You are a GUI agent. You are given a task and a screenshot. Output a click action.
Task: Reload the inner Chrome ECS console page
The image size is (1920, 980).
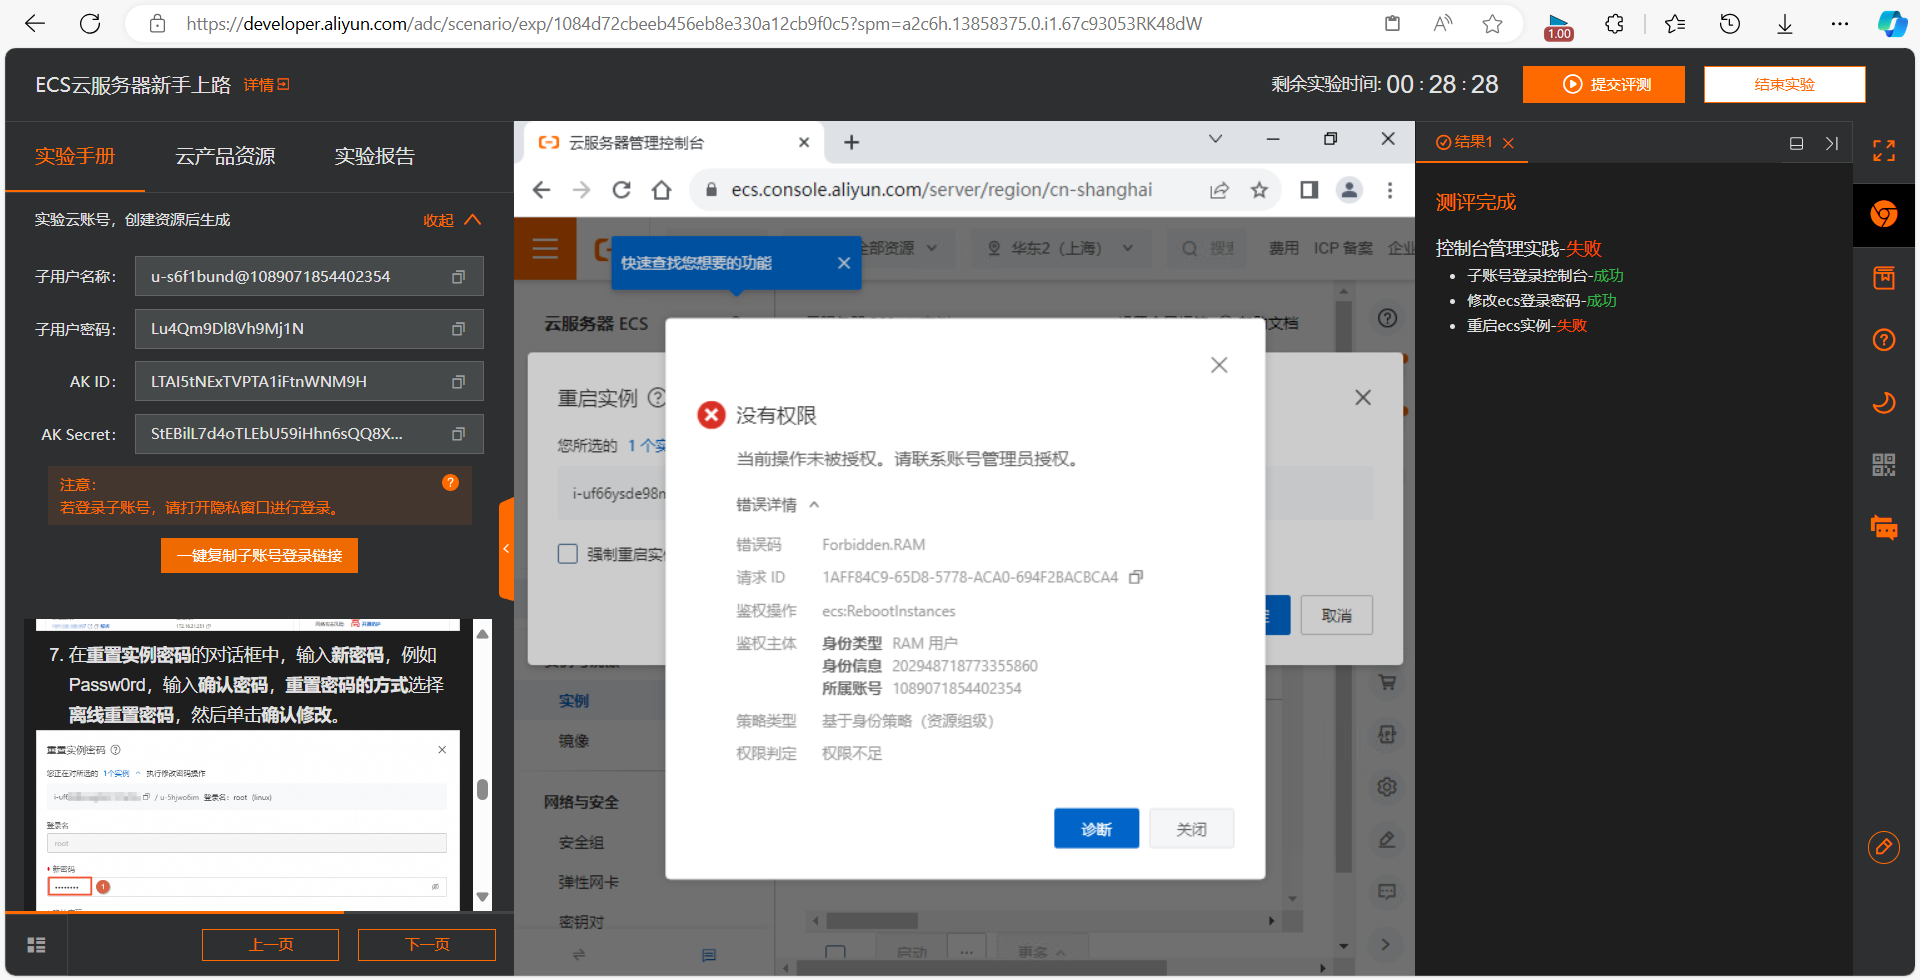click(x=622, y=190)
